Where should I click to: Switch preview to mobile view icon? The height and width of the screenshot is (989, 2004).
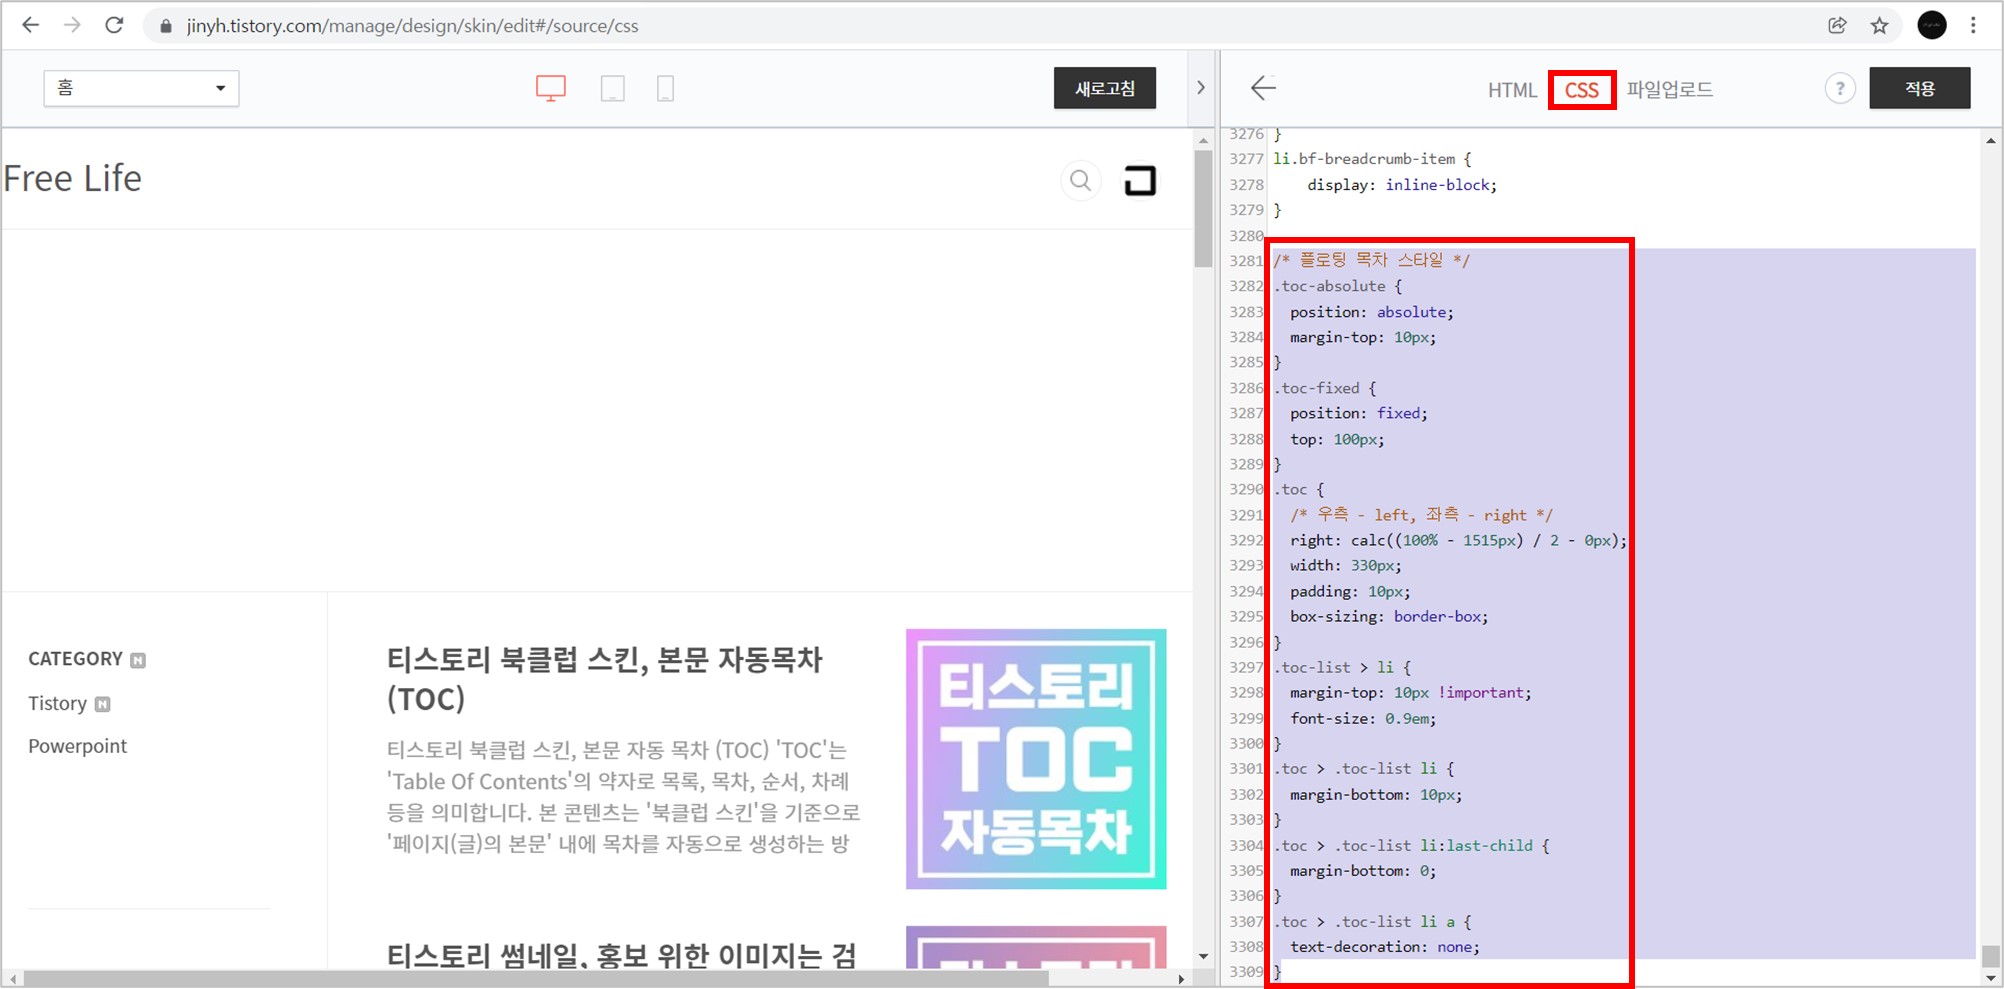click(665, 88)
